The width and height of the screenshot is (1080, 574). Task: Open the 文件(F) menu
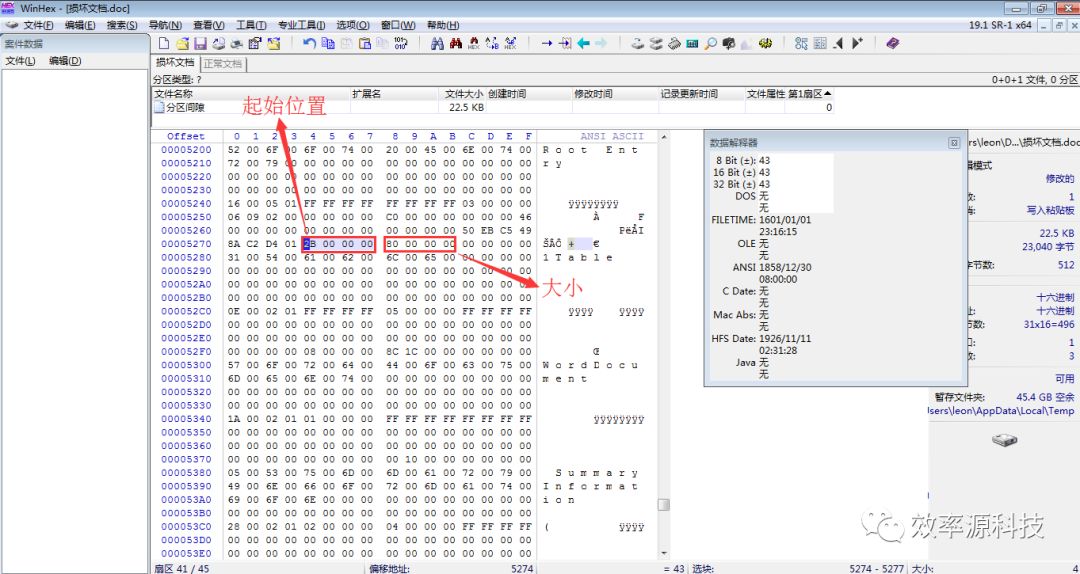39,25
